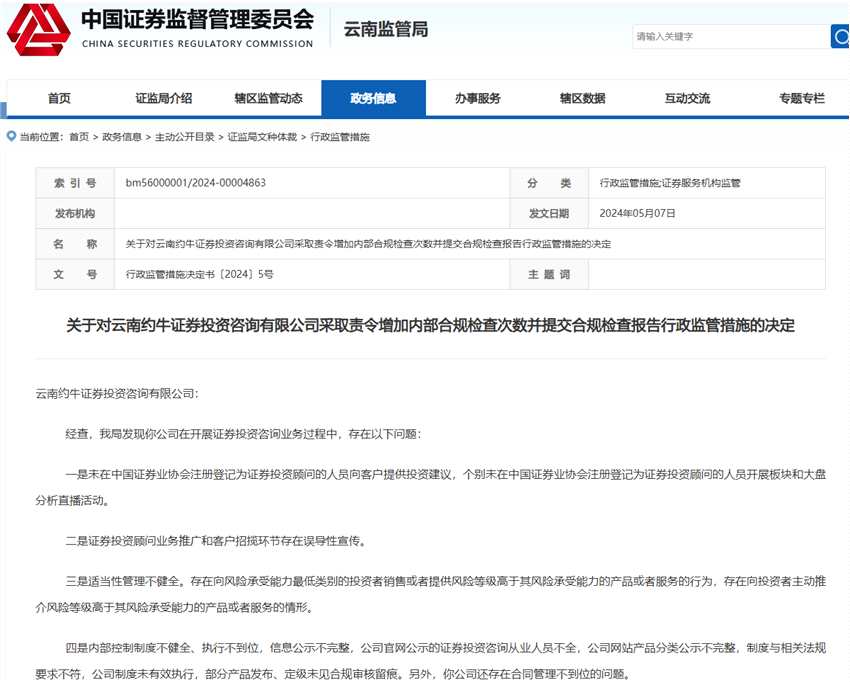
Task: Click the paragraph starting 一是未在中国证券业协会
Action: click(x=430, y=487)
